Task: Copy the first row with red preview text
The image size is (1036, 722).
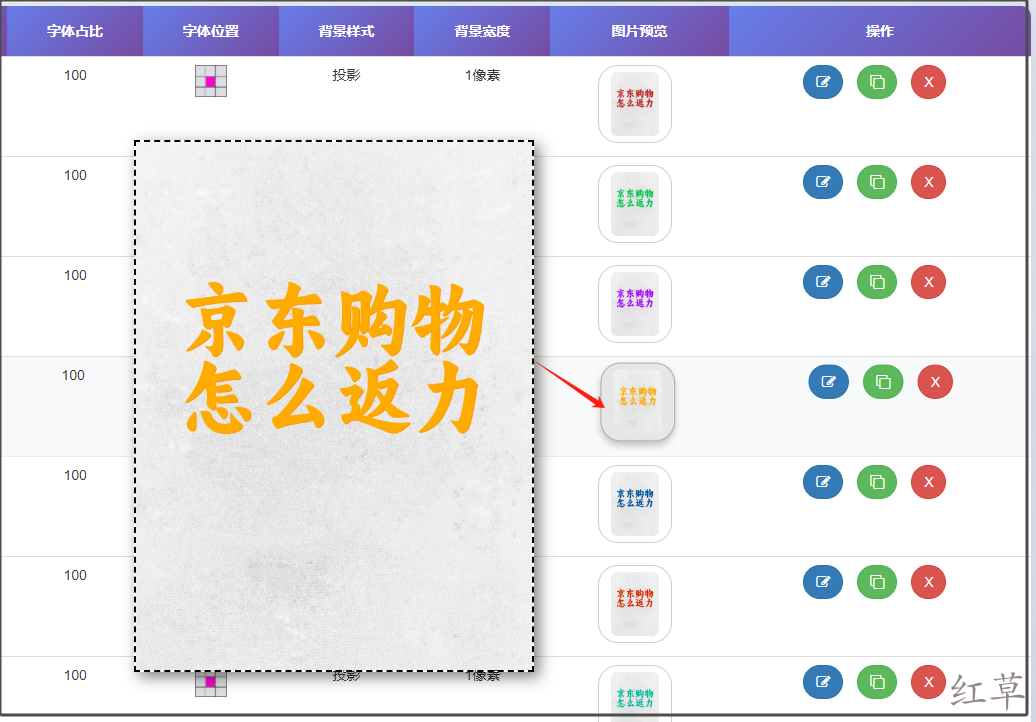Action: point(877,82)
